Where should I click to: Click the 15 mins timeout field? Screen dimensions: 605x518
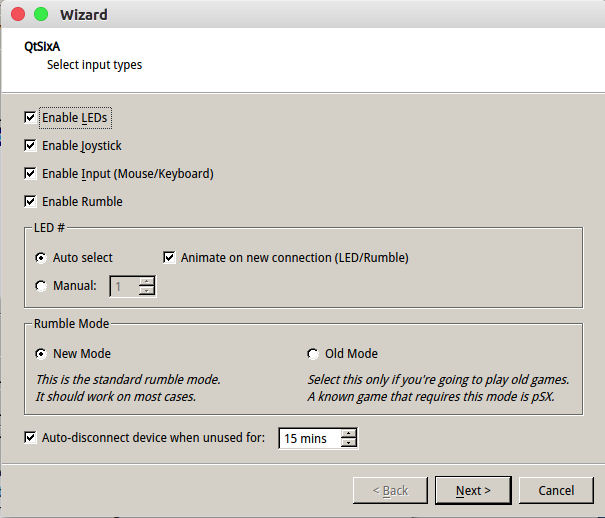[x=310, y=439]
